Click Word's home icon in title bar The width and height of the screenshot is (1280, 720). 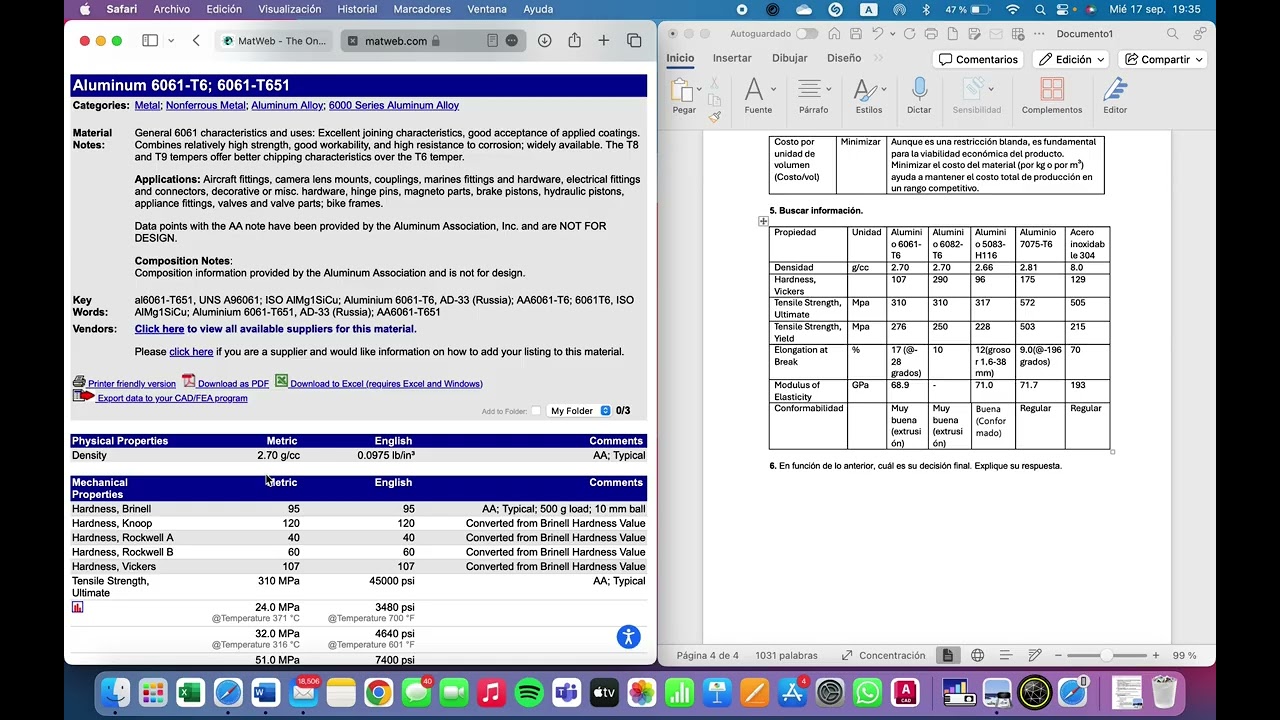pos(836,34)
